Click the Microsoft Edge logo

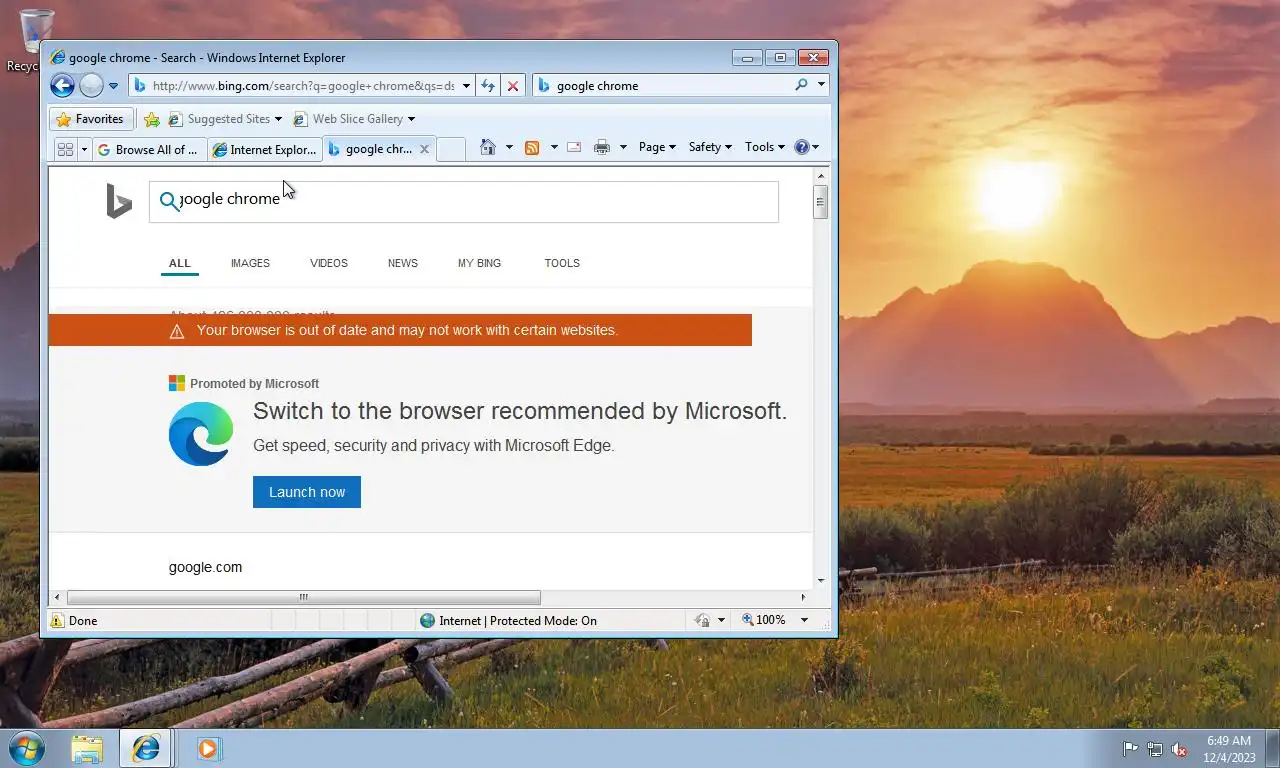[201, 434]
